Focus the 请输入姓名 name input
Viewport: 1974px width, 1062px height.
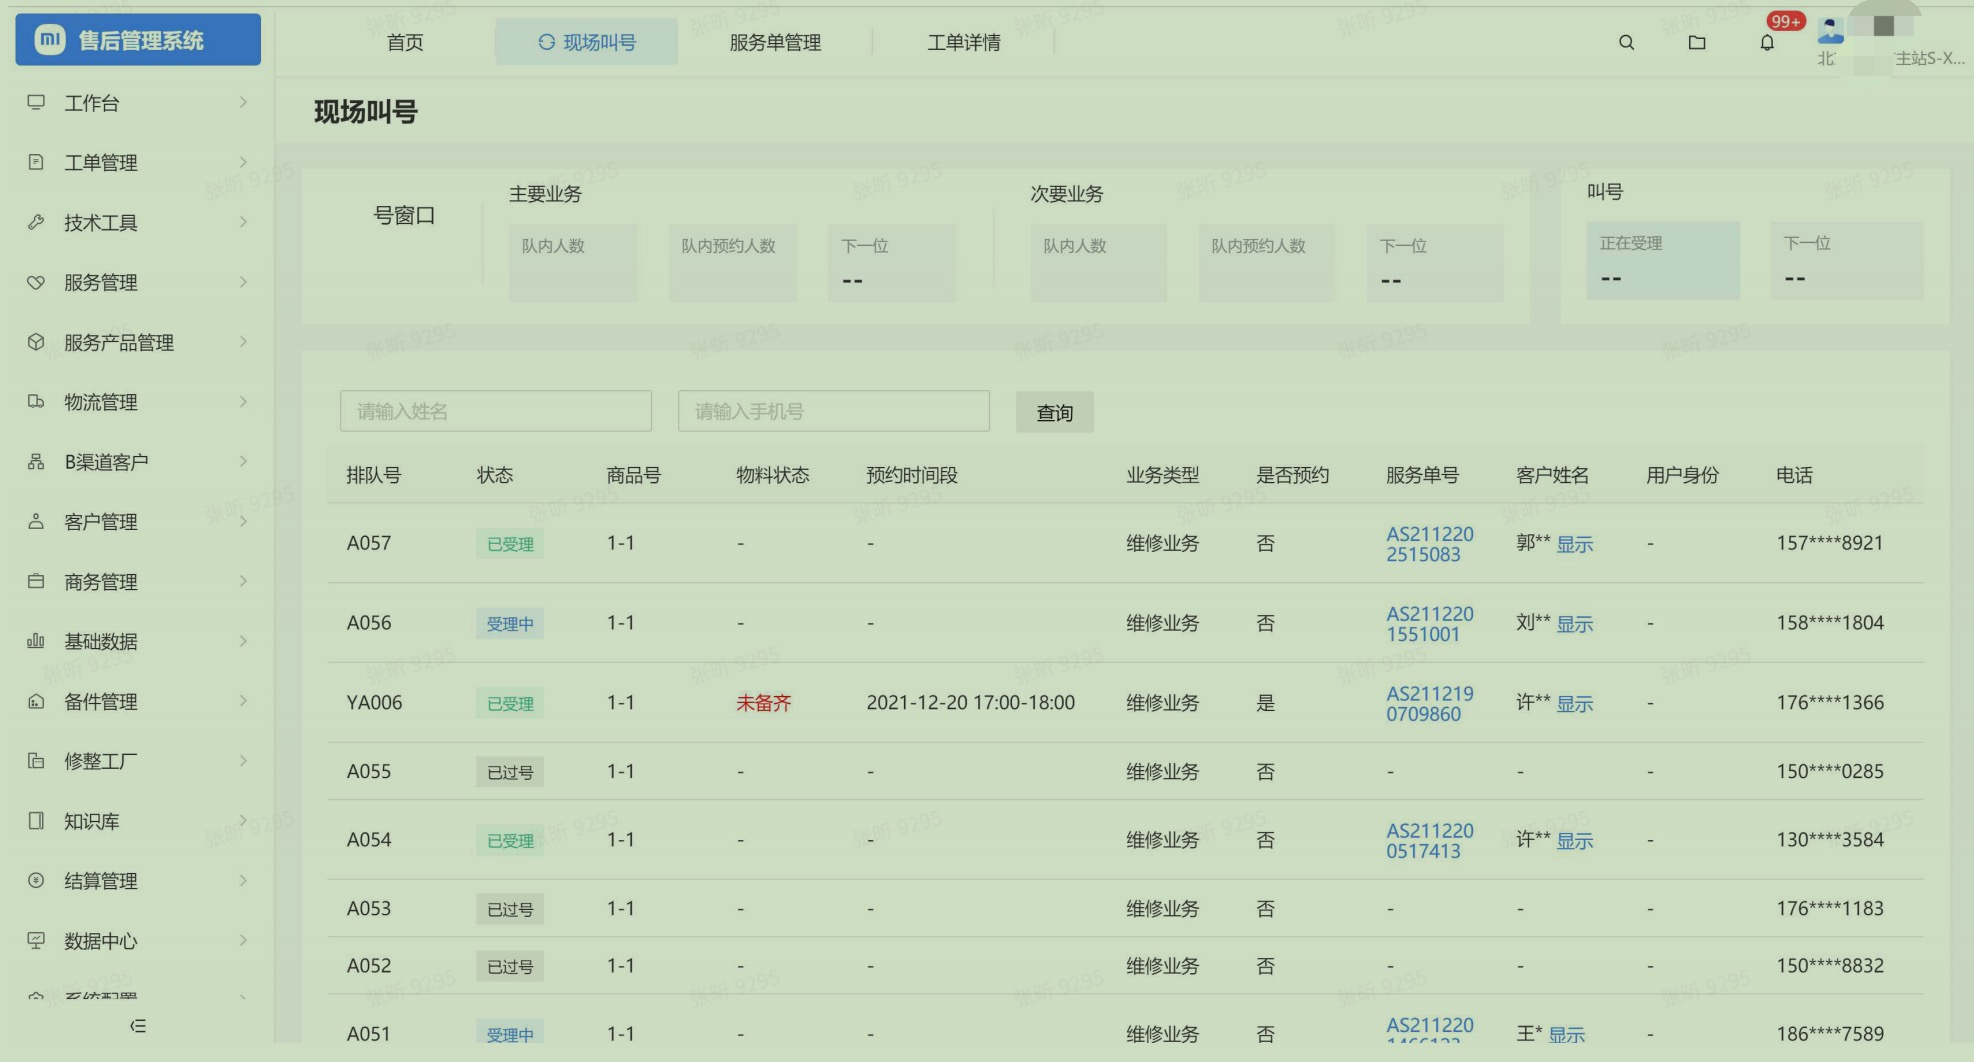tap(496, 411)
